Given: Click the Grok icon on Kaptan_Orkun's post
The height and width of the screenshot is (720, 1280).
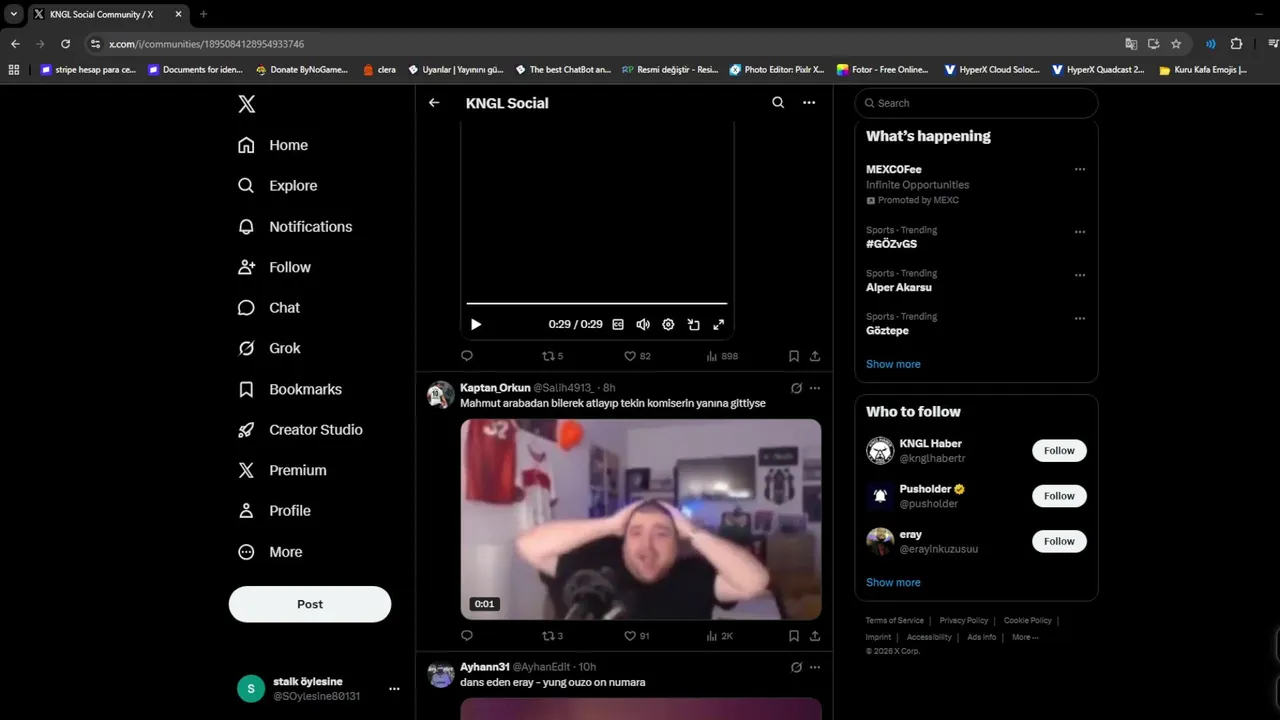Looking at the screenshot, I should (796, 388).
